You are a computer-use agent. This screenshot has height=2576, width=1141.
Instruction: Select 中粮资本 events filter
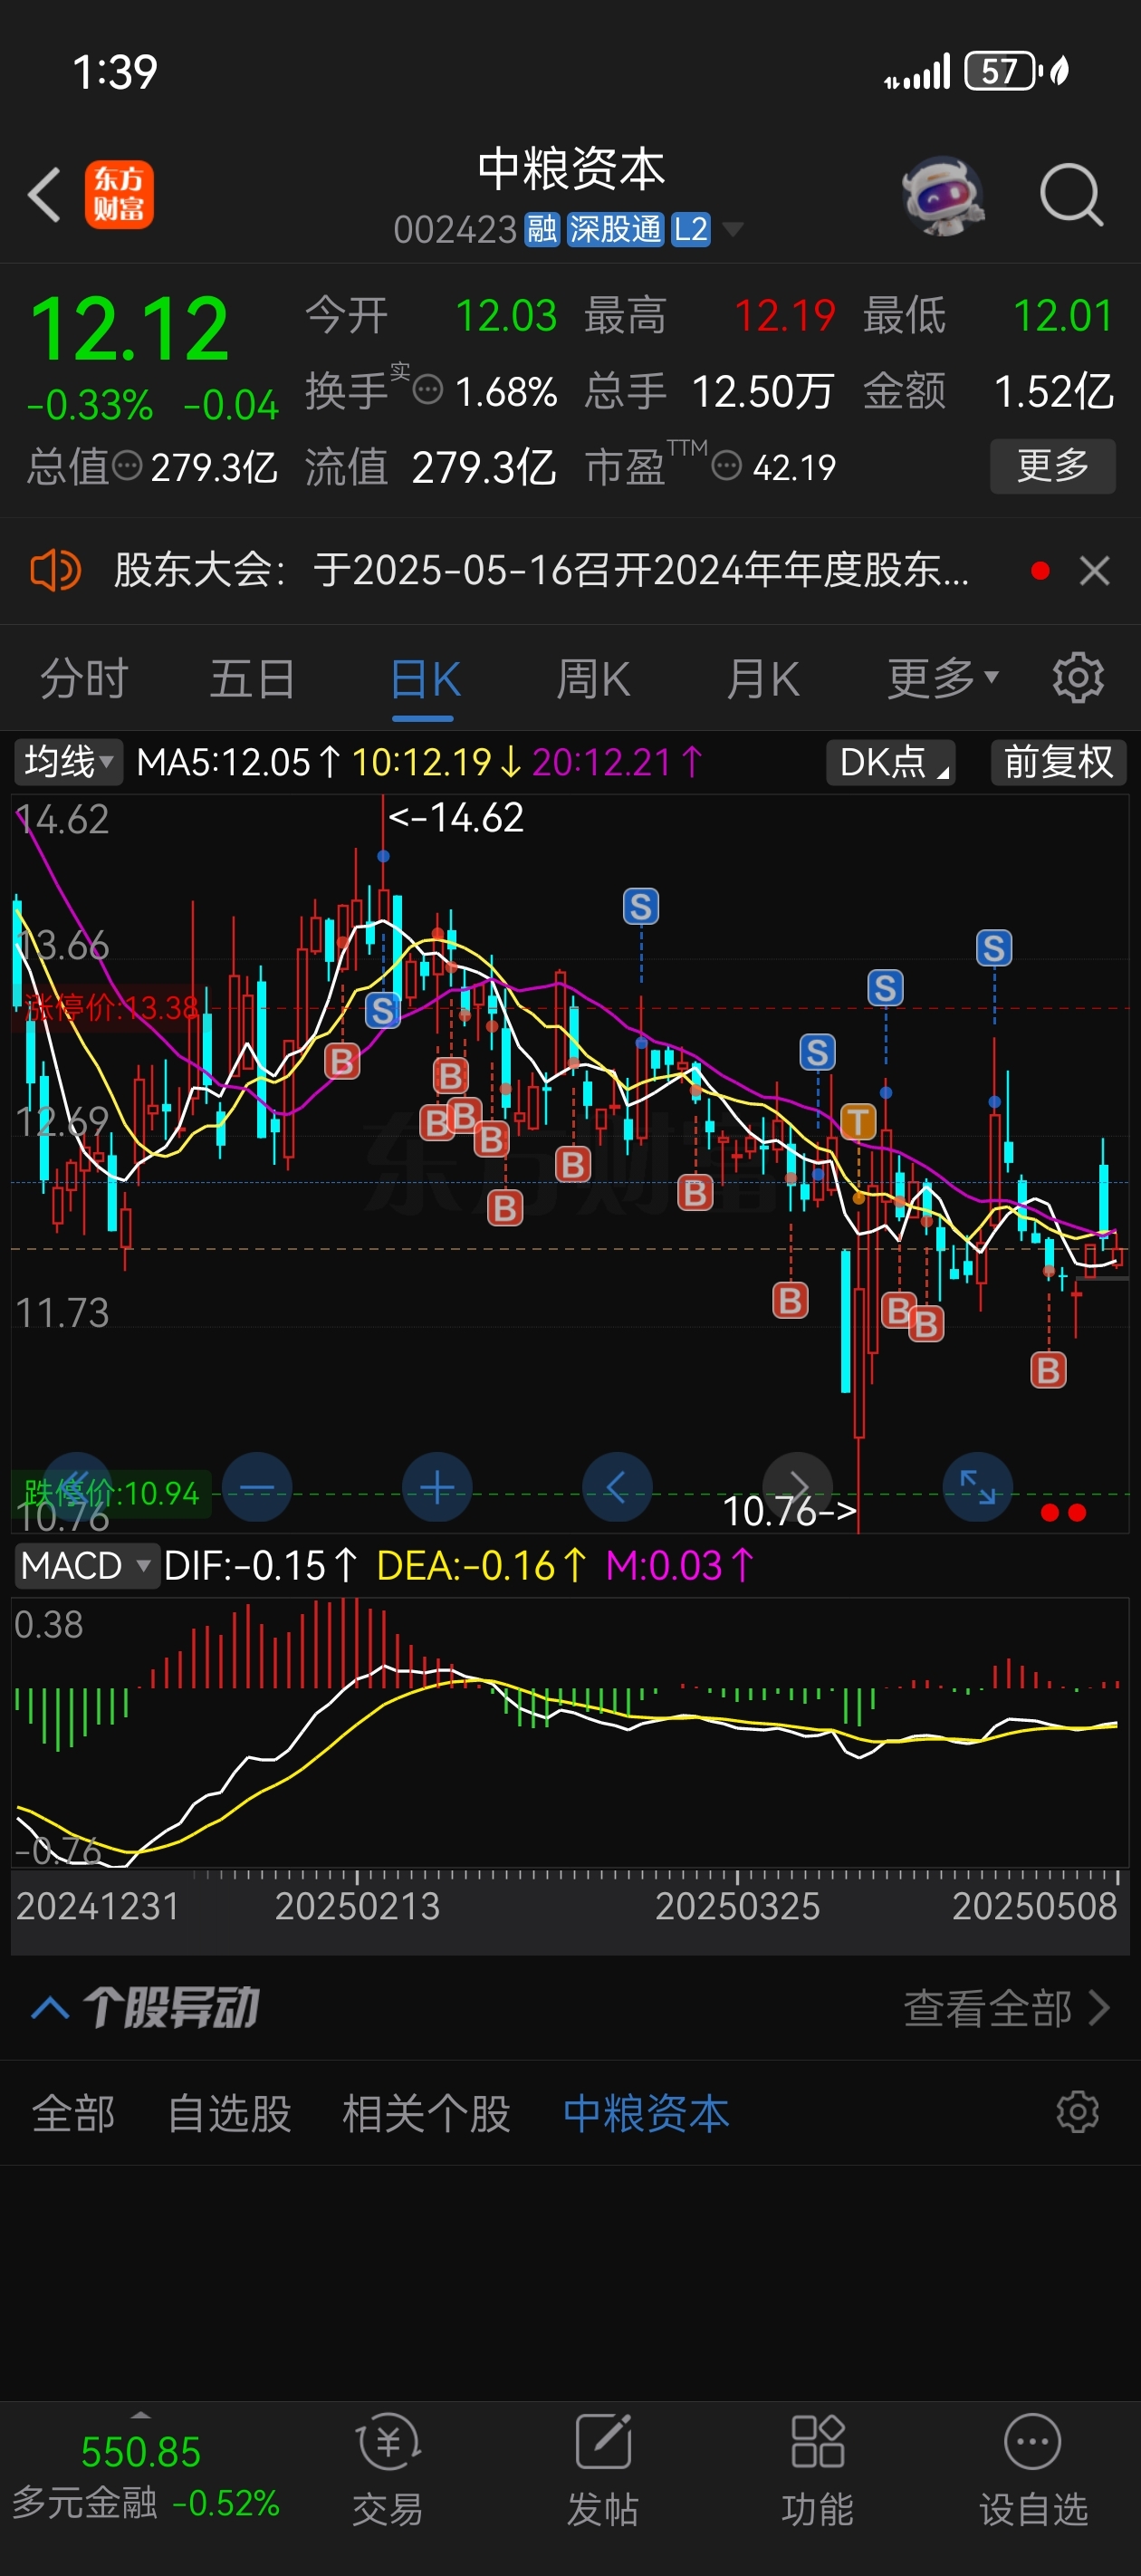646,2113
